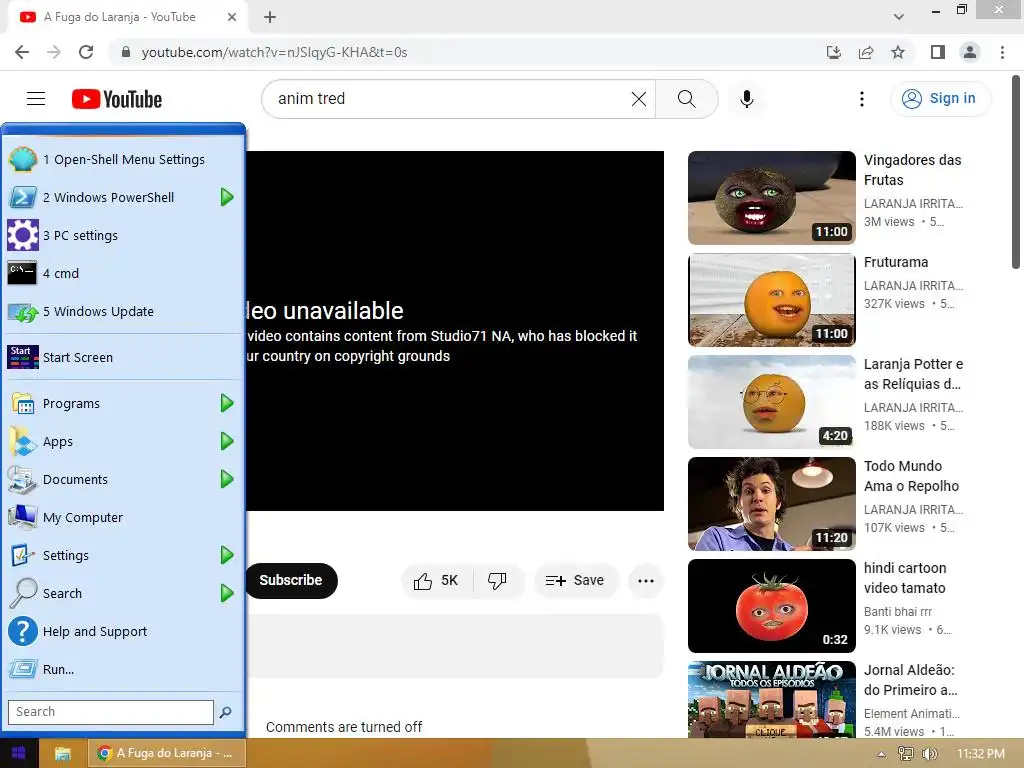Like the video with thumbs up
This screenshot has height=768, width=1024.
coord(436,581)
